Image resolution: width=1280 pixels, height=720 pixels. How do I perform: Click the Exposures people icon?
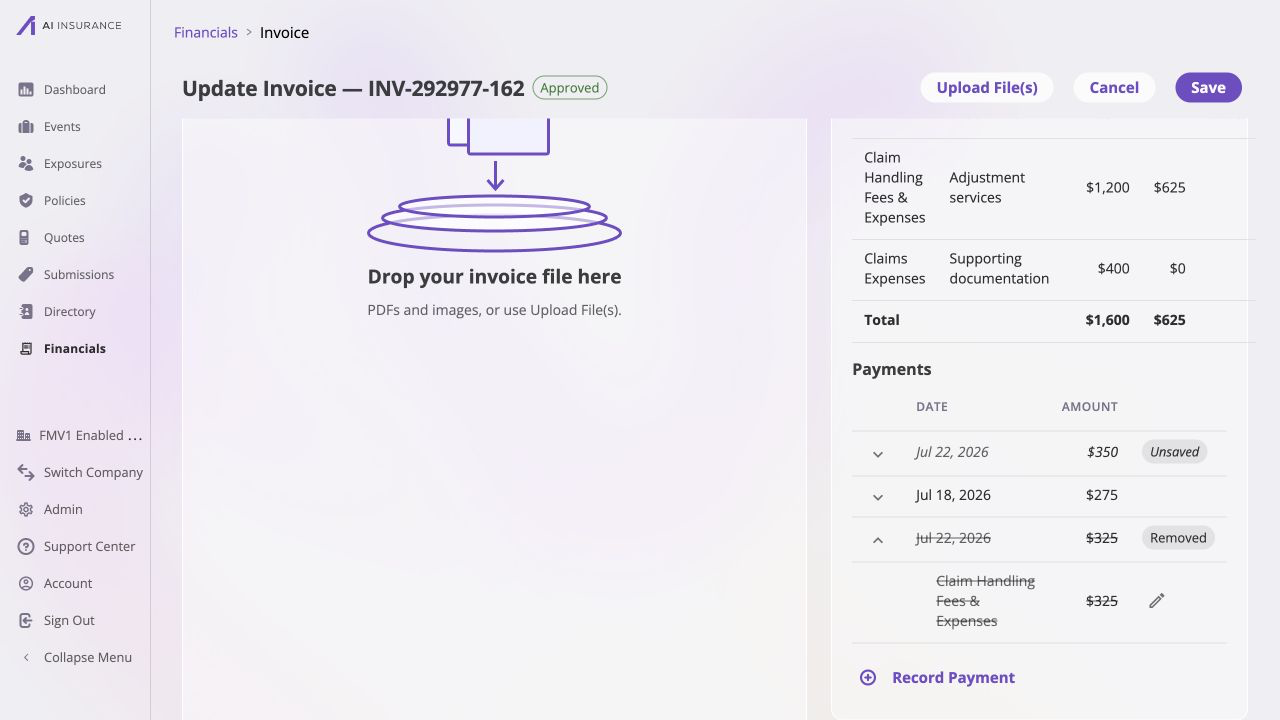click(26, 164)
